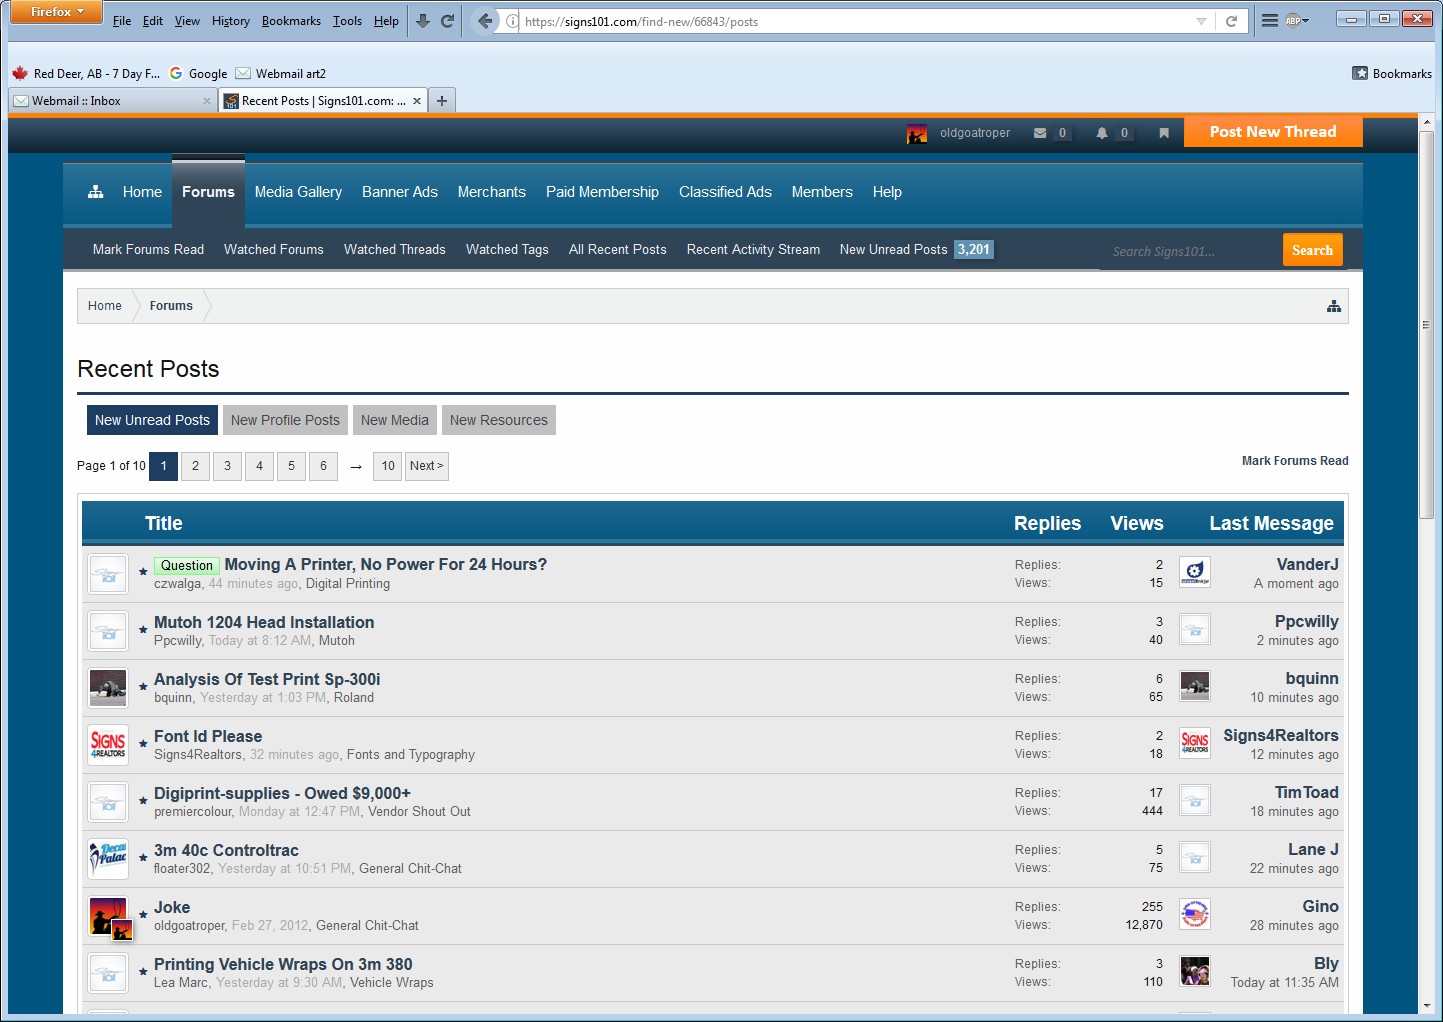Image resolution: width=1443 pixels, height=1022 pixels.
Task: Select the New Profile Posts tab
Action: [285, 420]
